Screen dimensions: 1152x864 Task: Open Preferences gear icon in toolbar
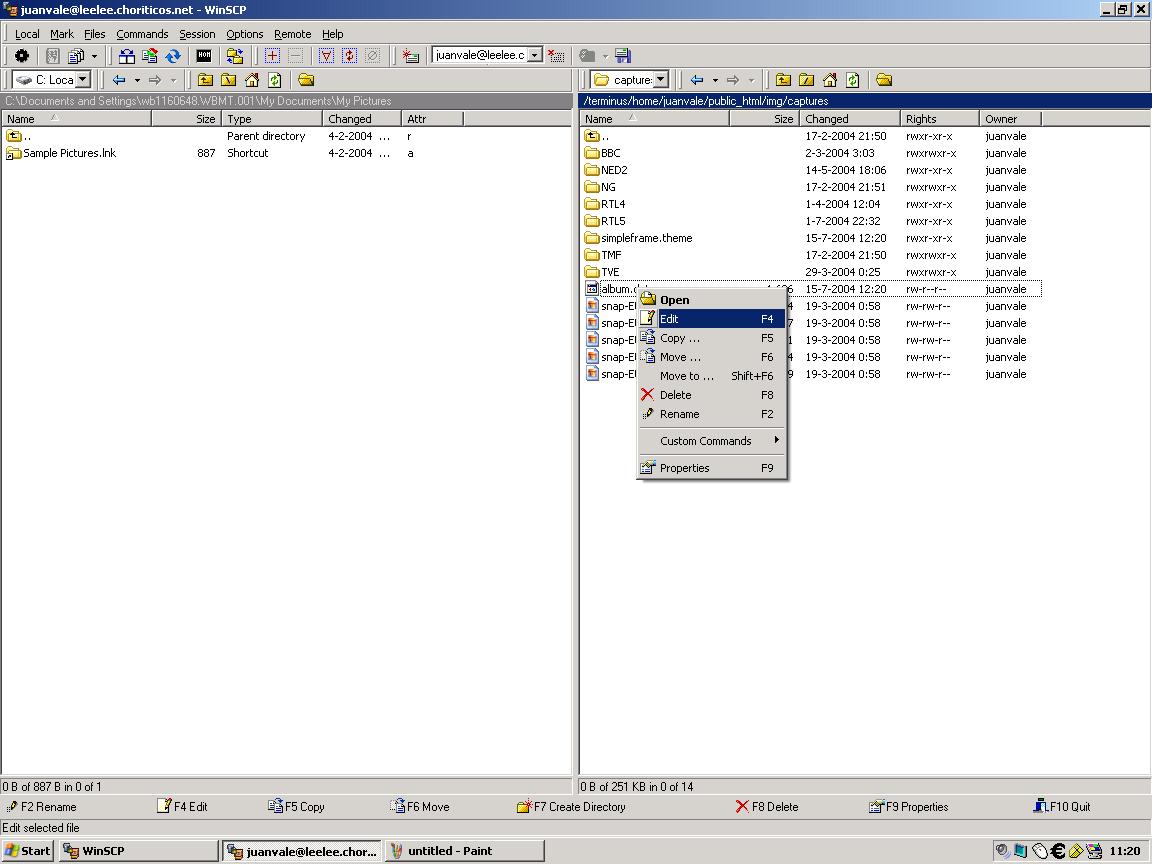[x=22, y=56]
